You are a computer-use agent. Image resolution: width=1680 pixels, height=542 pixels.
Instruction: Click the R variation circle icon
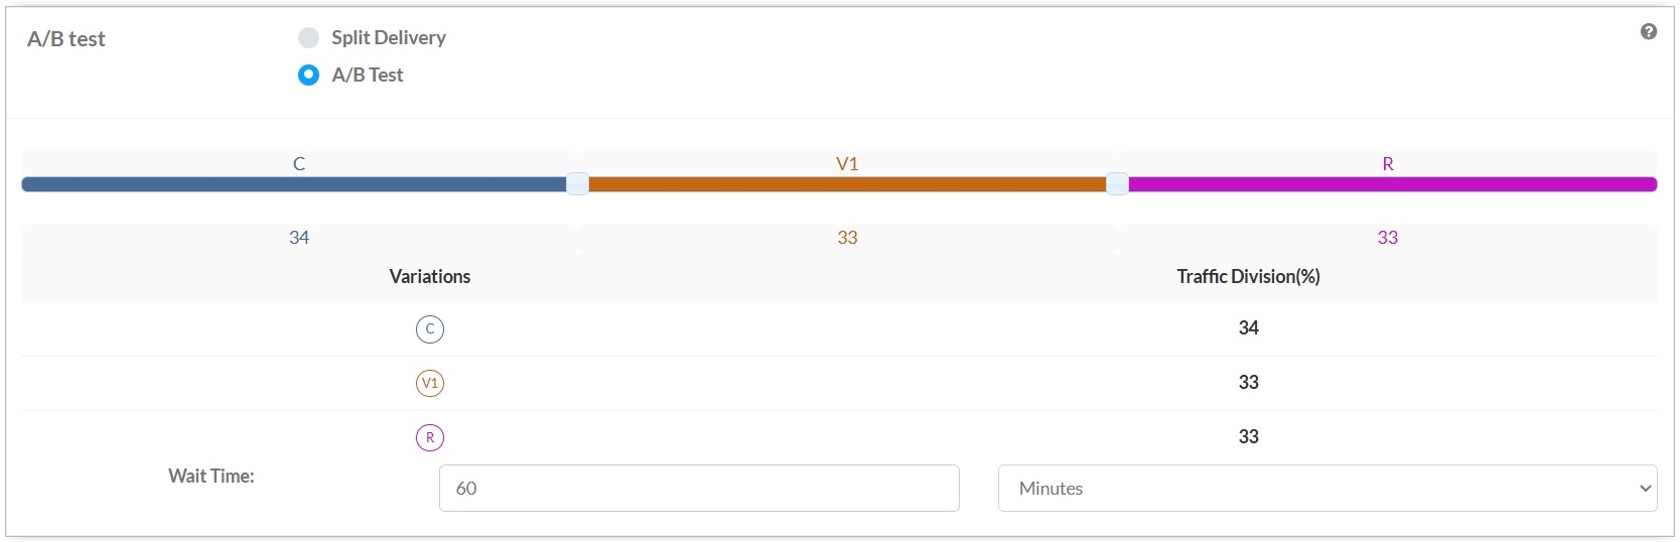tap(430, 437)
